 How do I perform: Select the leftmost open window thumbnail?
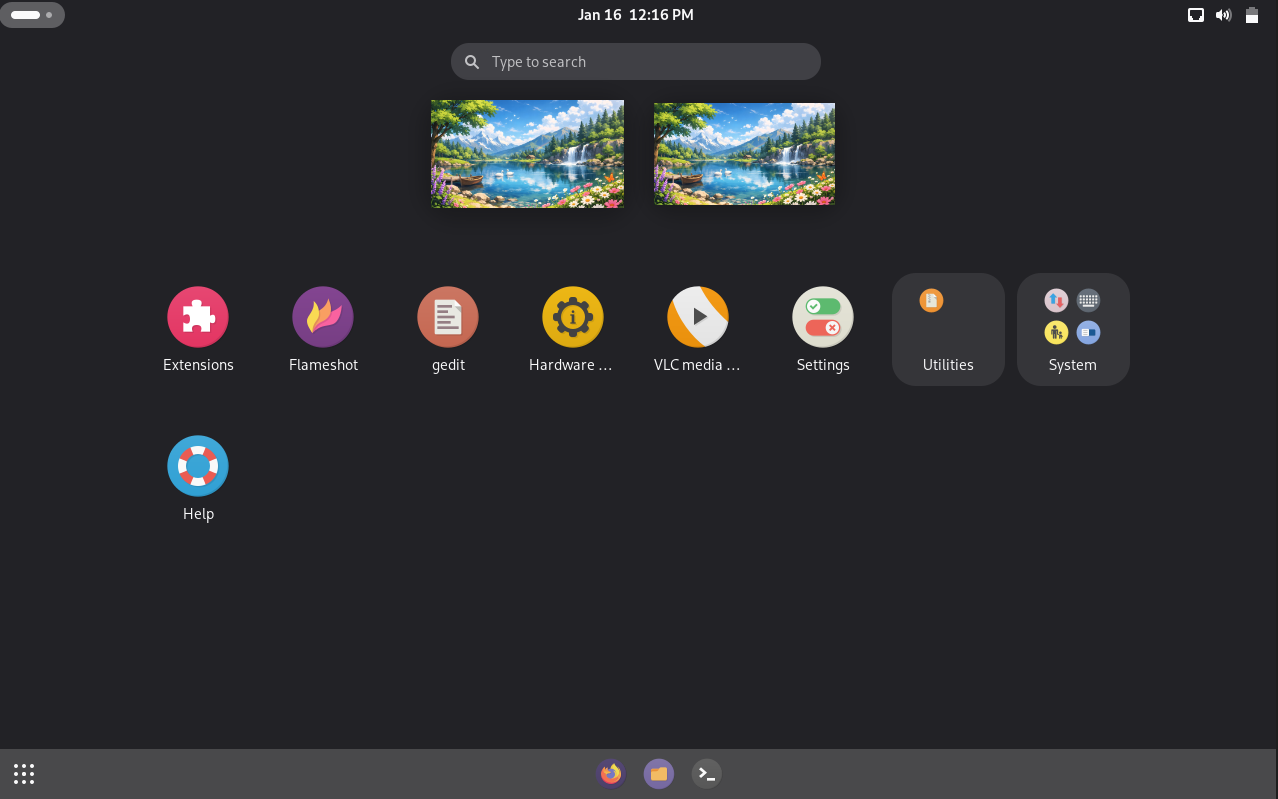(x=527, y=153)
